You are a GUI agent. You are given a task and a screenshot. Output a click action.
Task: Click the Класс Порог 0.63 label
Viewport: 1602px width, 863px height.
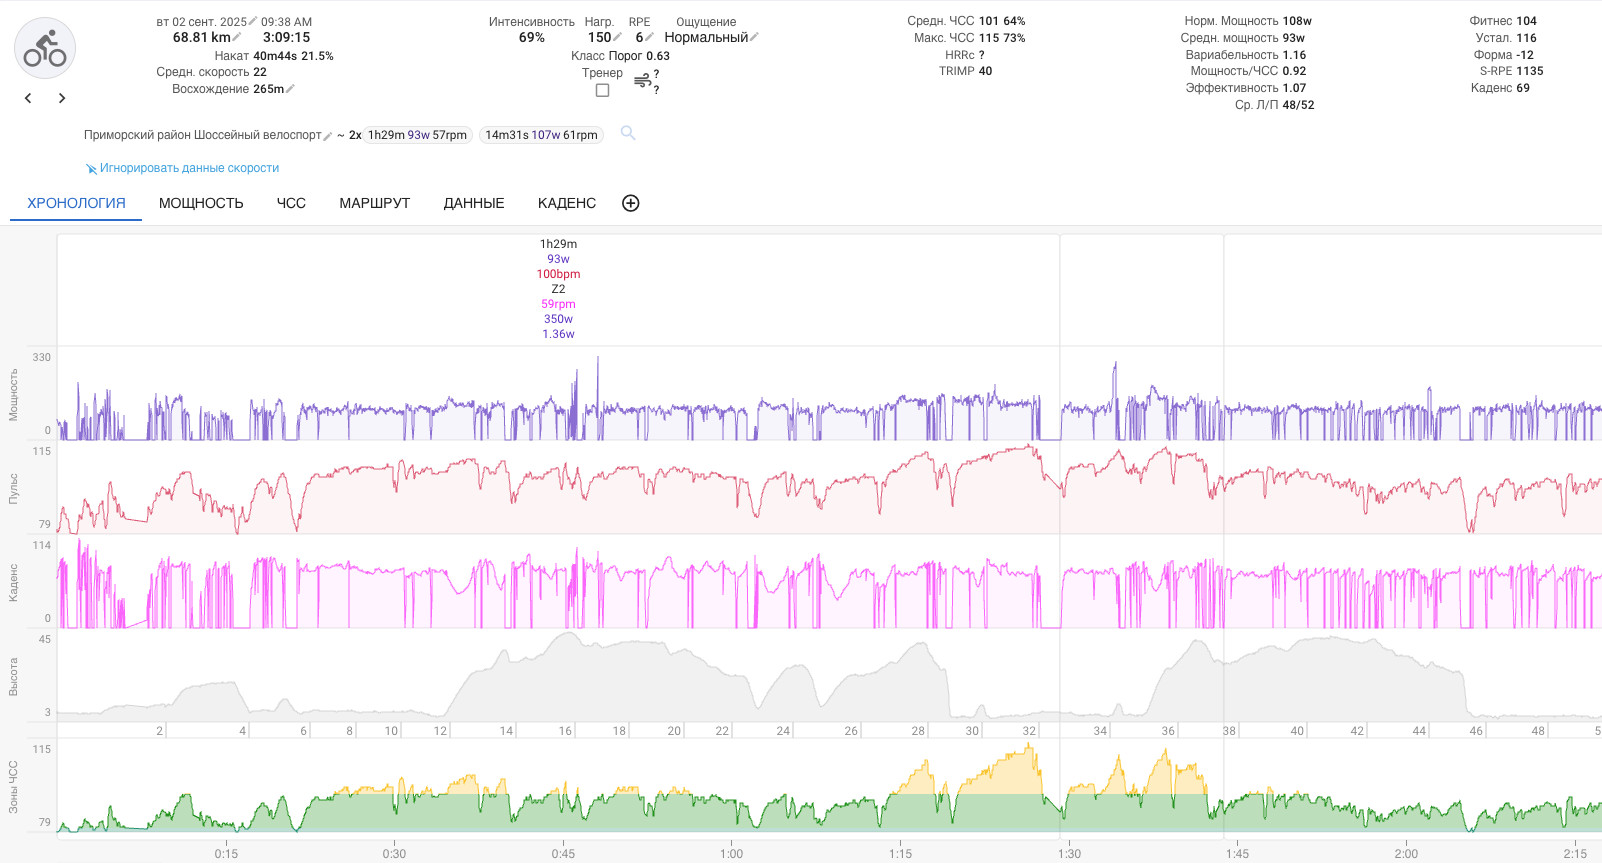[620, 56]
